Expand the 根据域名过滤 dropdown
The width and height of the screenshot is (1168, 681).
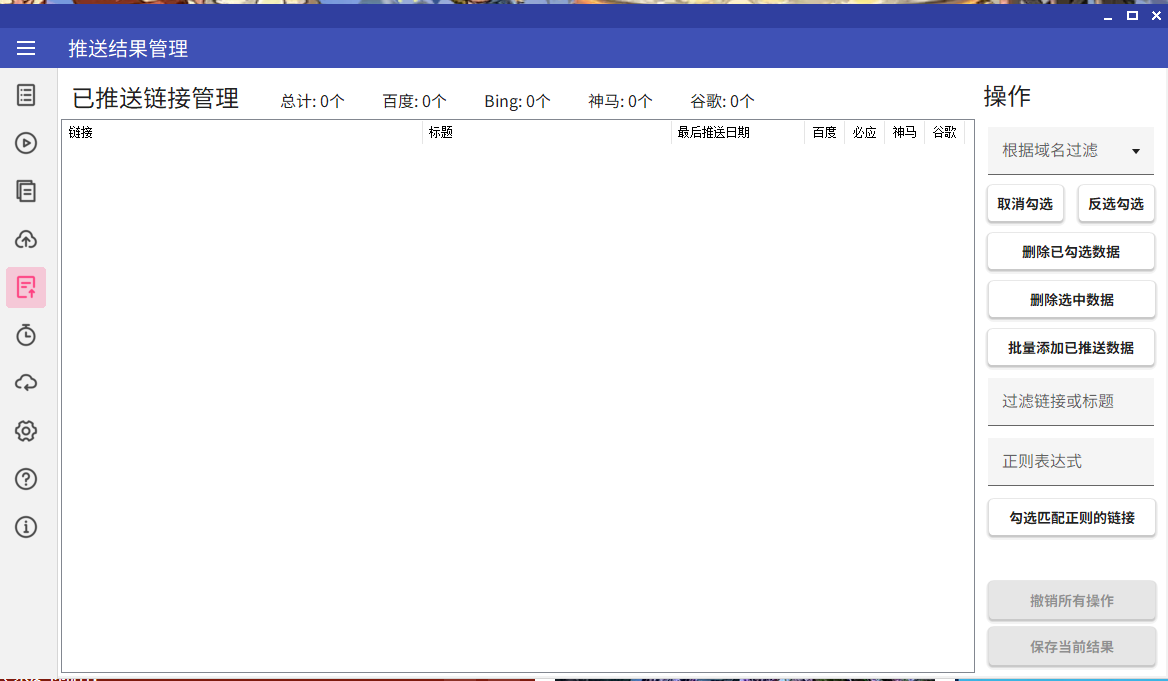tap(1070, 151)
